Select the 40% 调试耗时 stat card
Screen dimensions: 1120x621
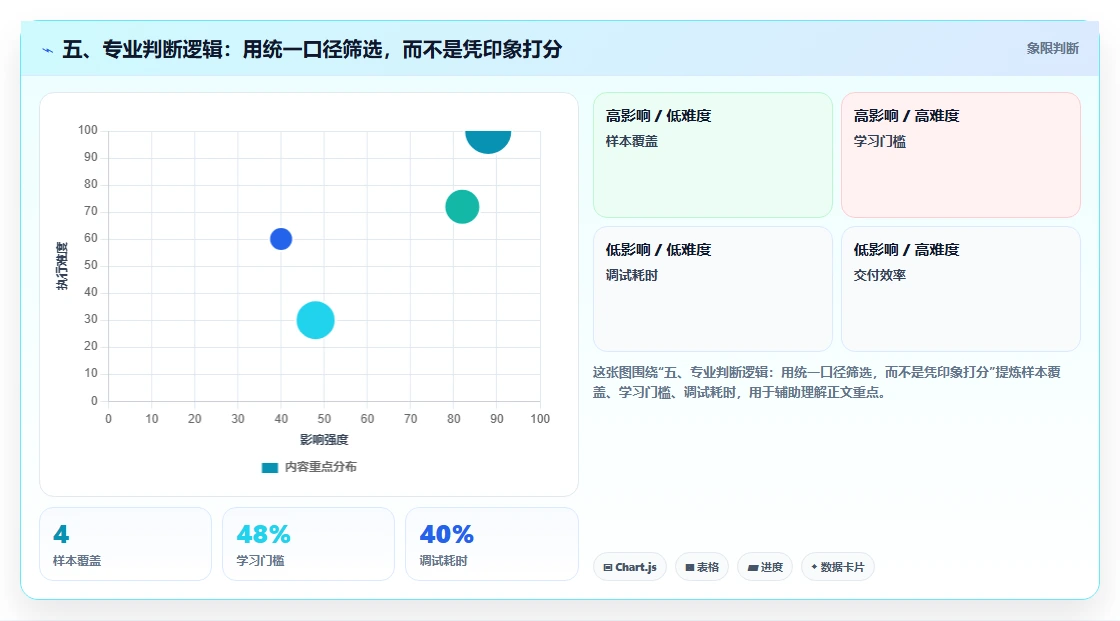click(491, 544)
